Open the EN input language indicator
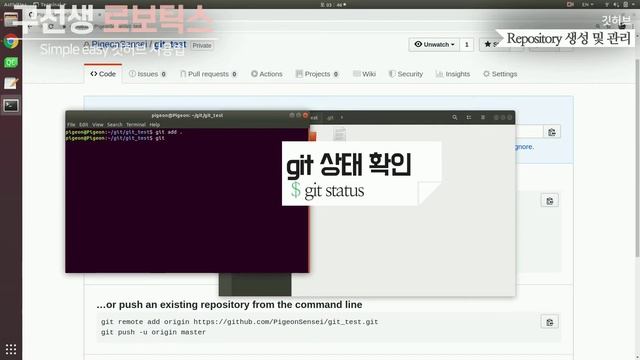This screenshot has height=360, width=640. point(588,4)
